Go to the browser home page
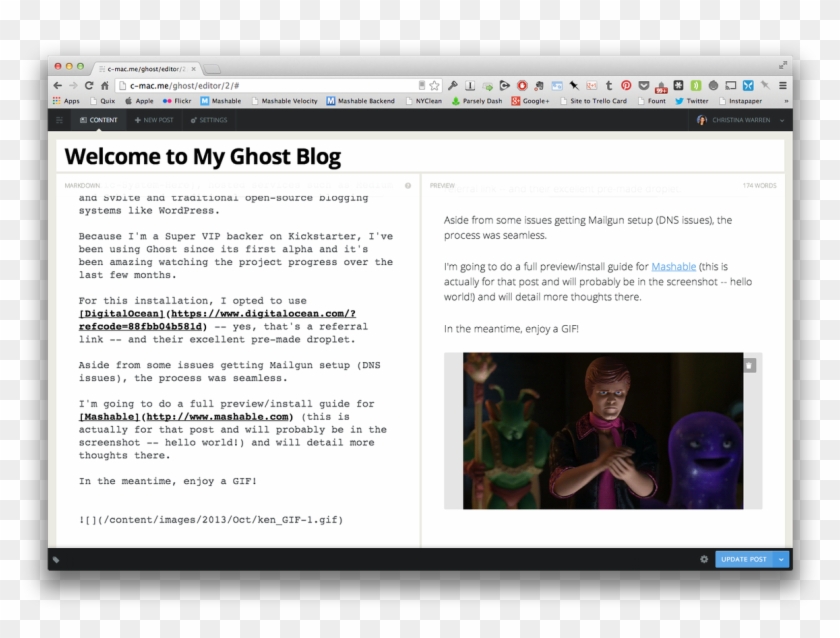Screen dimensions: 840x638 tap(104, 86)
